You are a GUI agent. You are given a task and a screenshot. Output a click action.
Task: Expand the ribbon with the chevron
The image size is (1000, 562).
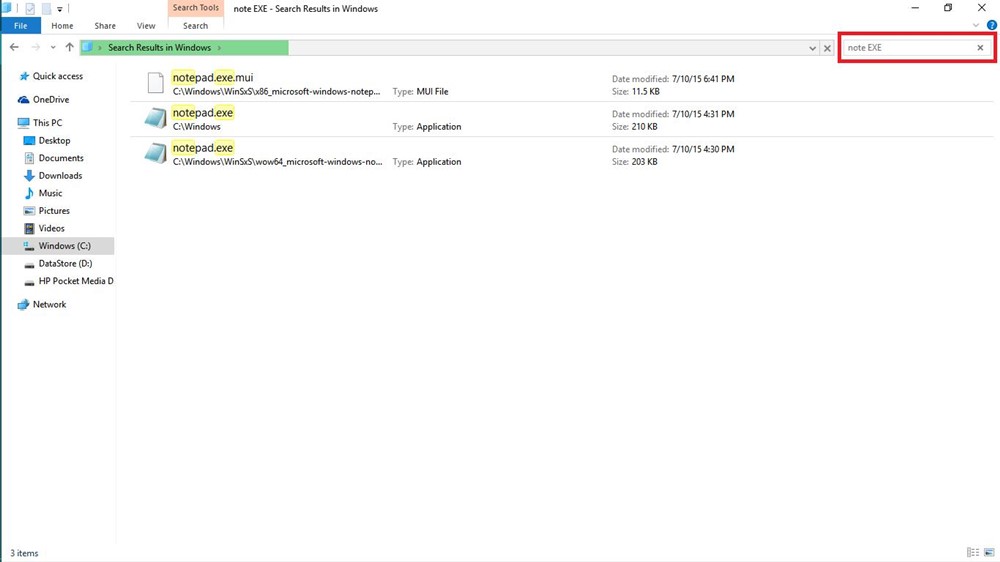click(976, 26)
